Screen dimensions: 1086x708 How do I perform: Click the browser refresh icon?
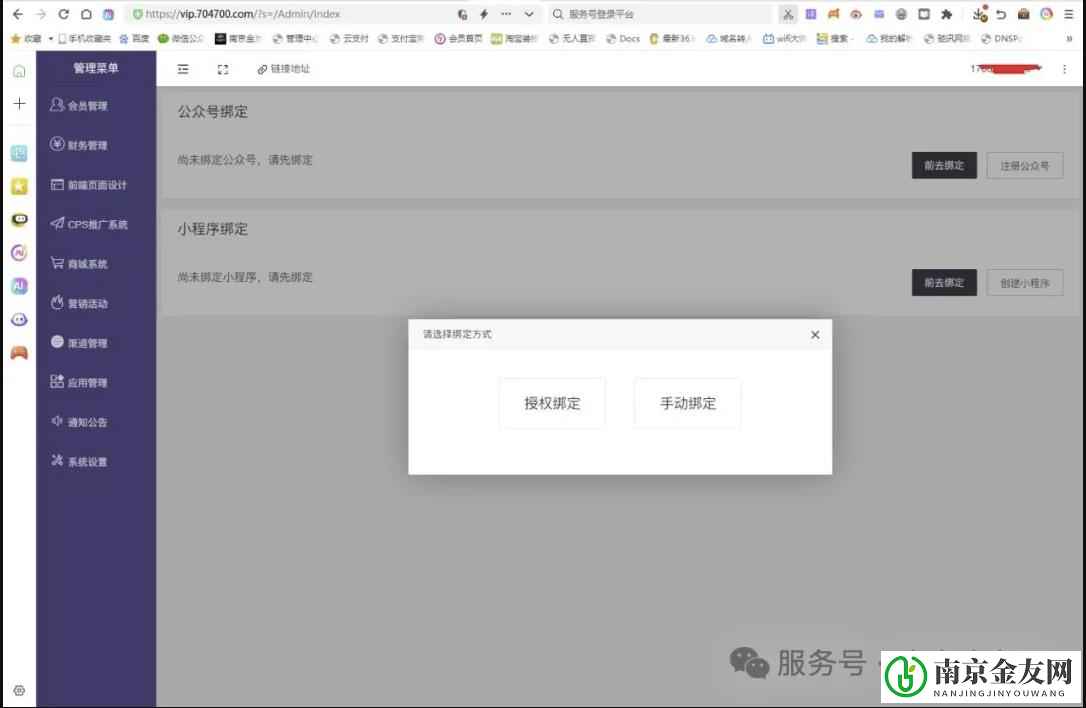(63, 14)
